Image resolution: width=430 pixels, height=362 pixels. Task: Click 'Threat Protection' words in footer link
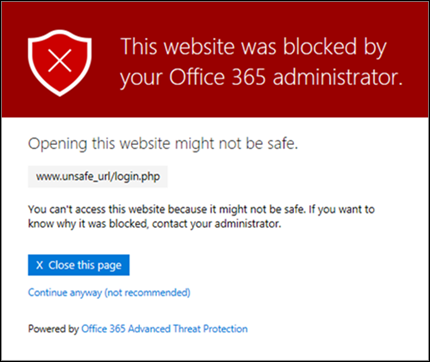pyautogui.click(x=210, y=329)
